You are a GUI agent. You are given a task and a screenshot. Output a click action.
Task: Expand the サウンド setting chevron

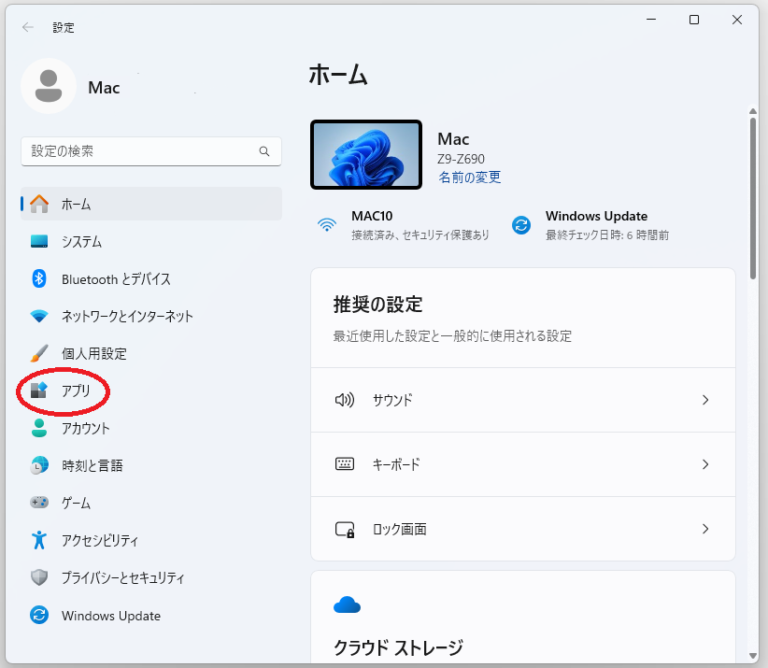[705, 400]
